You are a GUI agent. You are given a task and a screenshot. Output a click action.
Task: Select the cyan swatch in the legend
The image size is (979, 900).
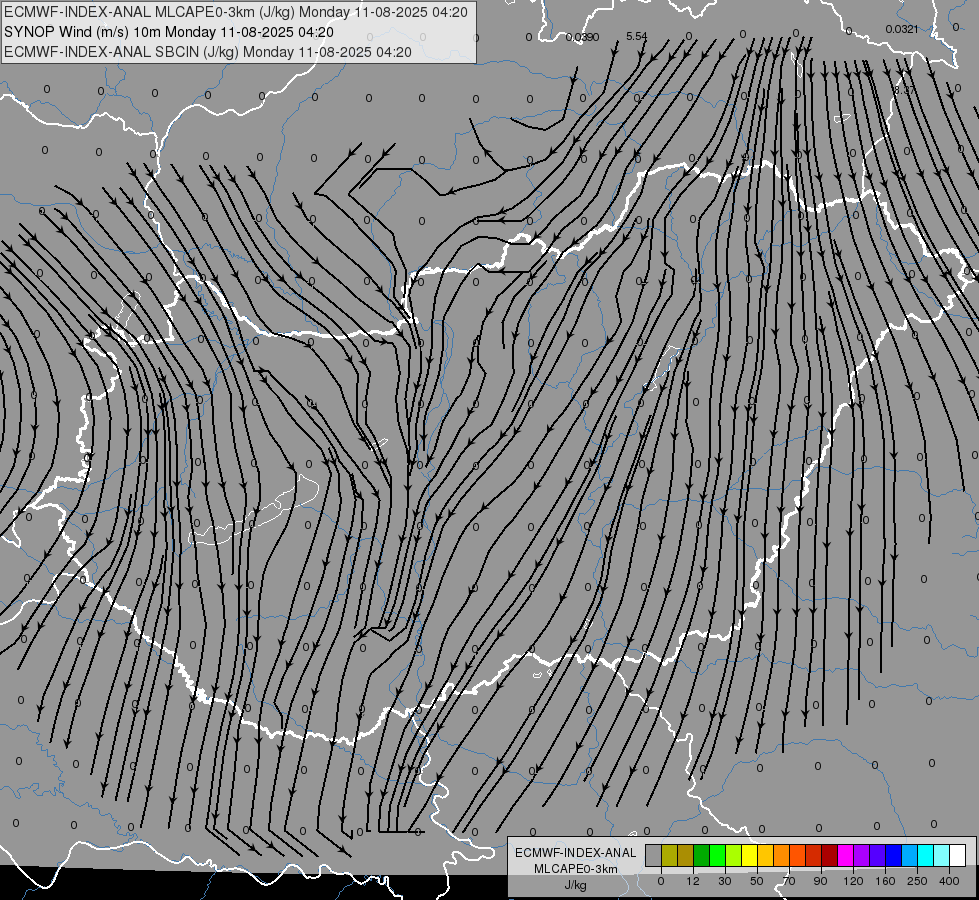925,855
